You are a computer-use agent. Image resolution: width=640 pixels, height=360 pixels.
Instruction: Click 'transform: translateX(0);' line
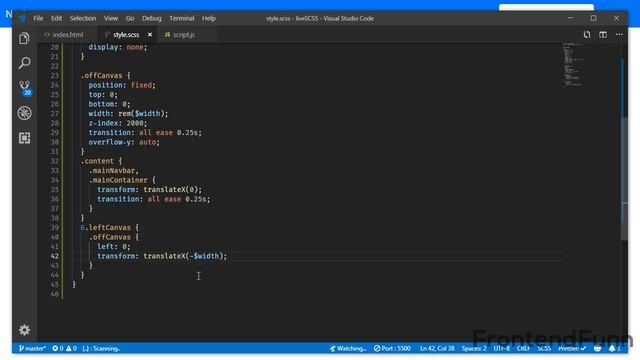point(149,189)
